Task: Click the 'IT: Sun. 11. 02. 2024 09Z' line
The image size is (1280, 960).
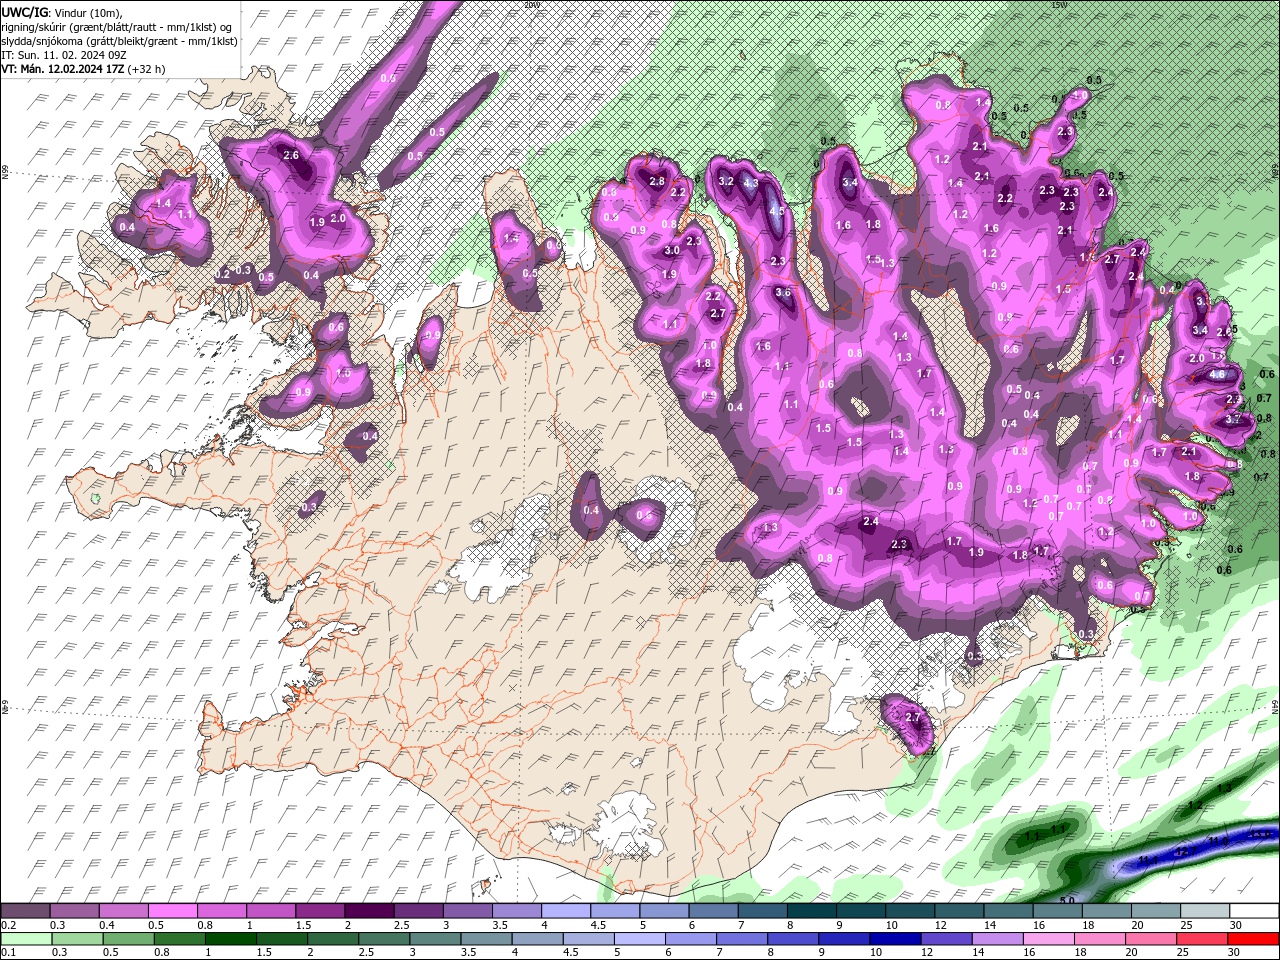Action: (x=64, y=55)
